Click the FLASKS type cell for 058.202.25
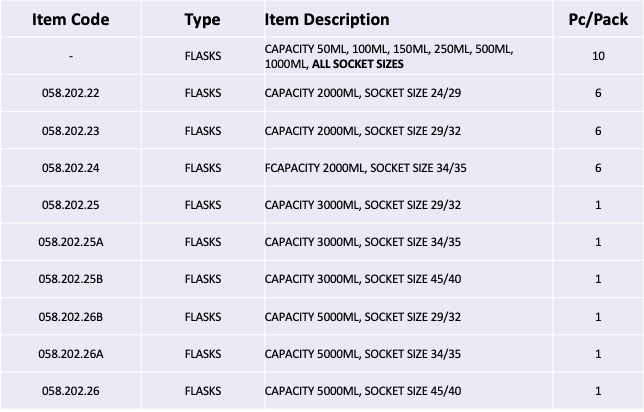644x412 pixels. (x=203, y=205)
